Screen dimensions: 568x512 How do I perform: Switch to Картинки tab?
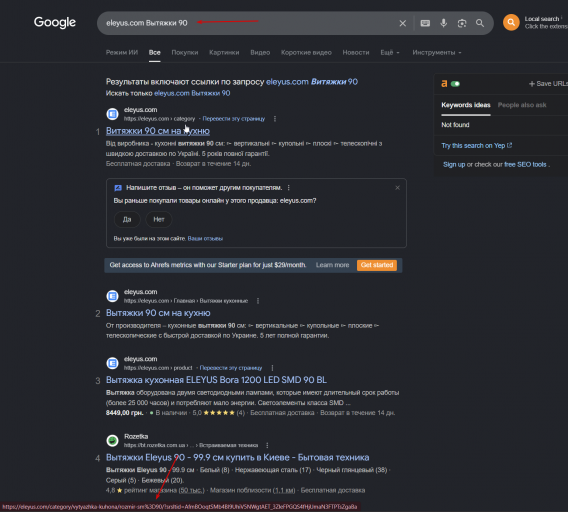pos(224,53)
